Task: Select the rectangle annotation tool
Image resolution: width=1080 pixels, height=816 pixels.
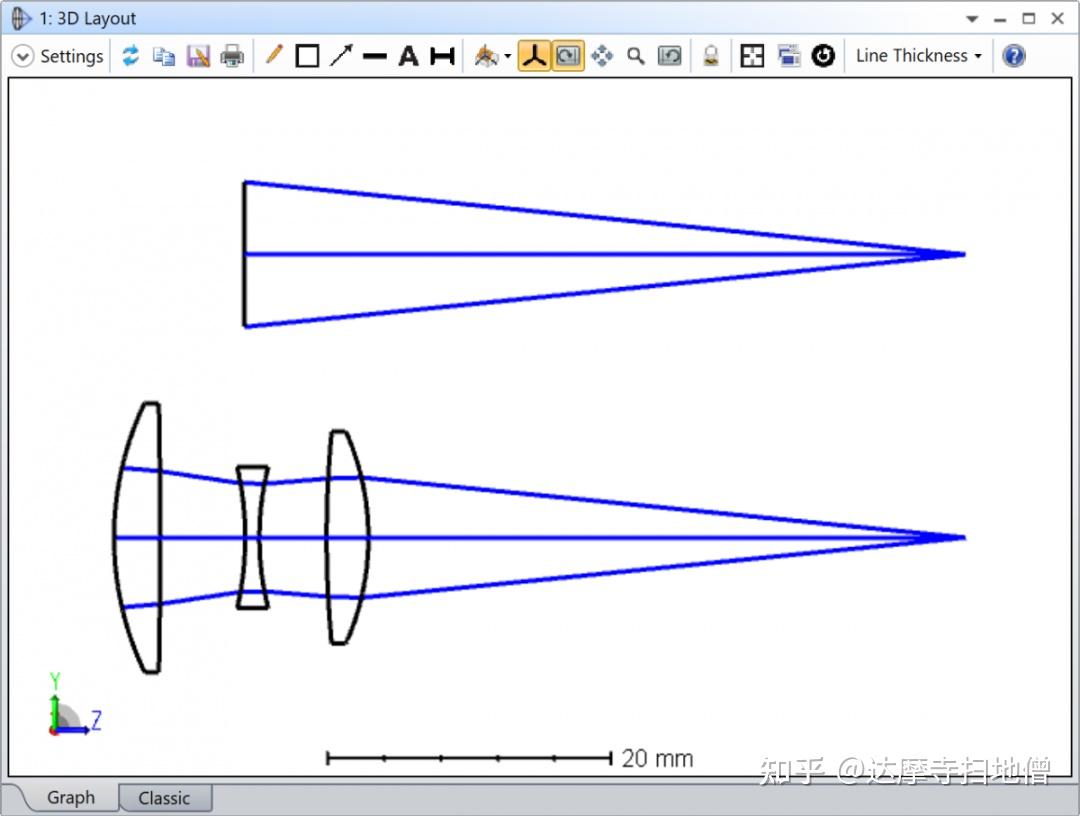Action: [307, 55]
